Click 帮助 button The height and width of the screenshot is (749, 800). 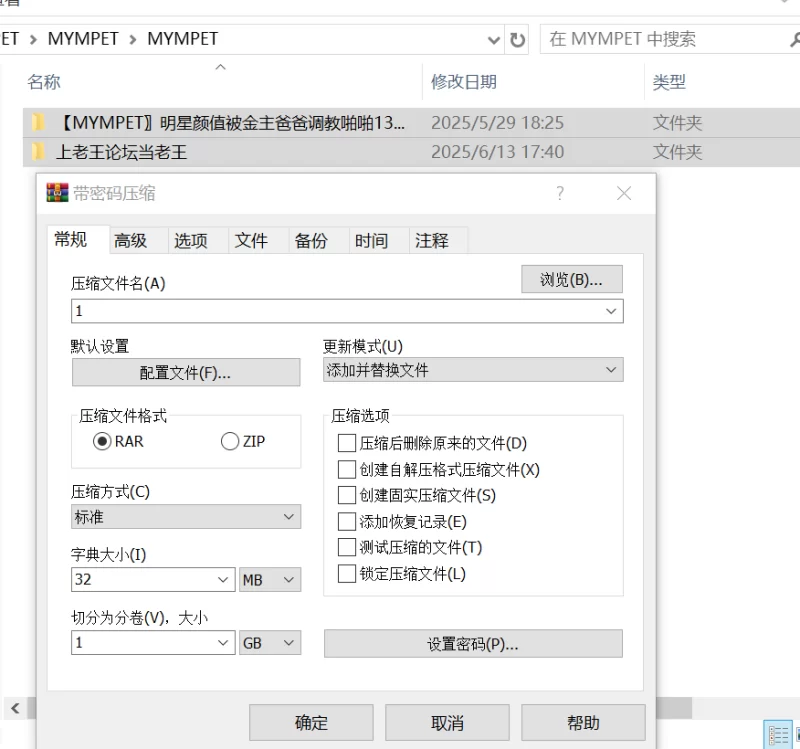click(x=583, y=722)
